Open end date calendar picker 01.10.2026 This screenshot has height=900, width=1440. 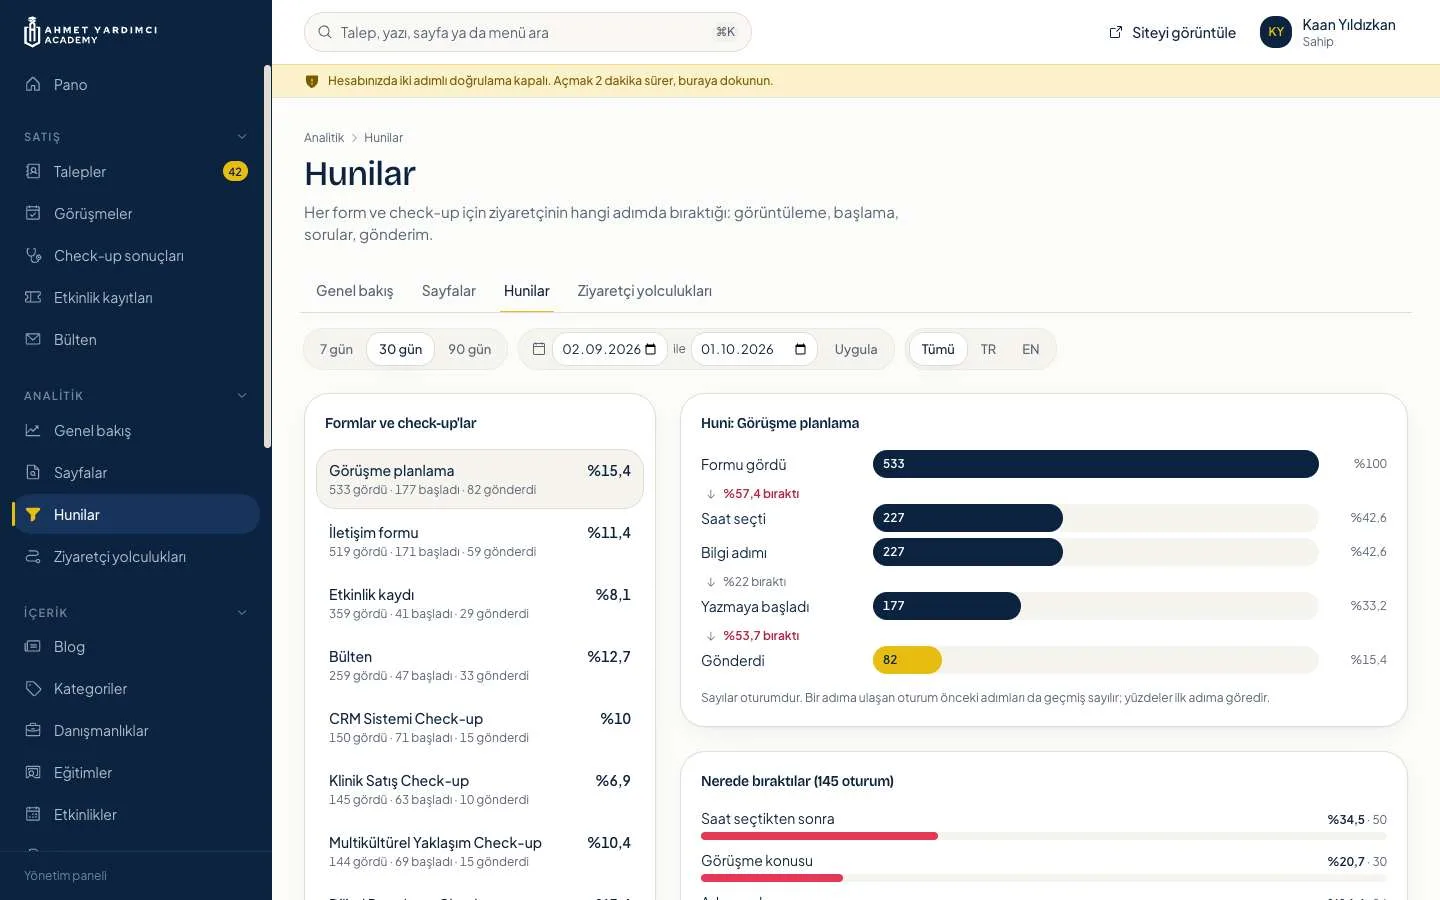click(801, 349)
